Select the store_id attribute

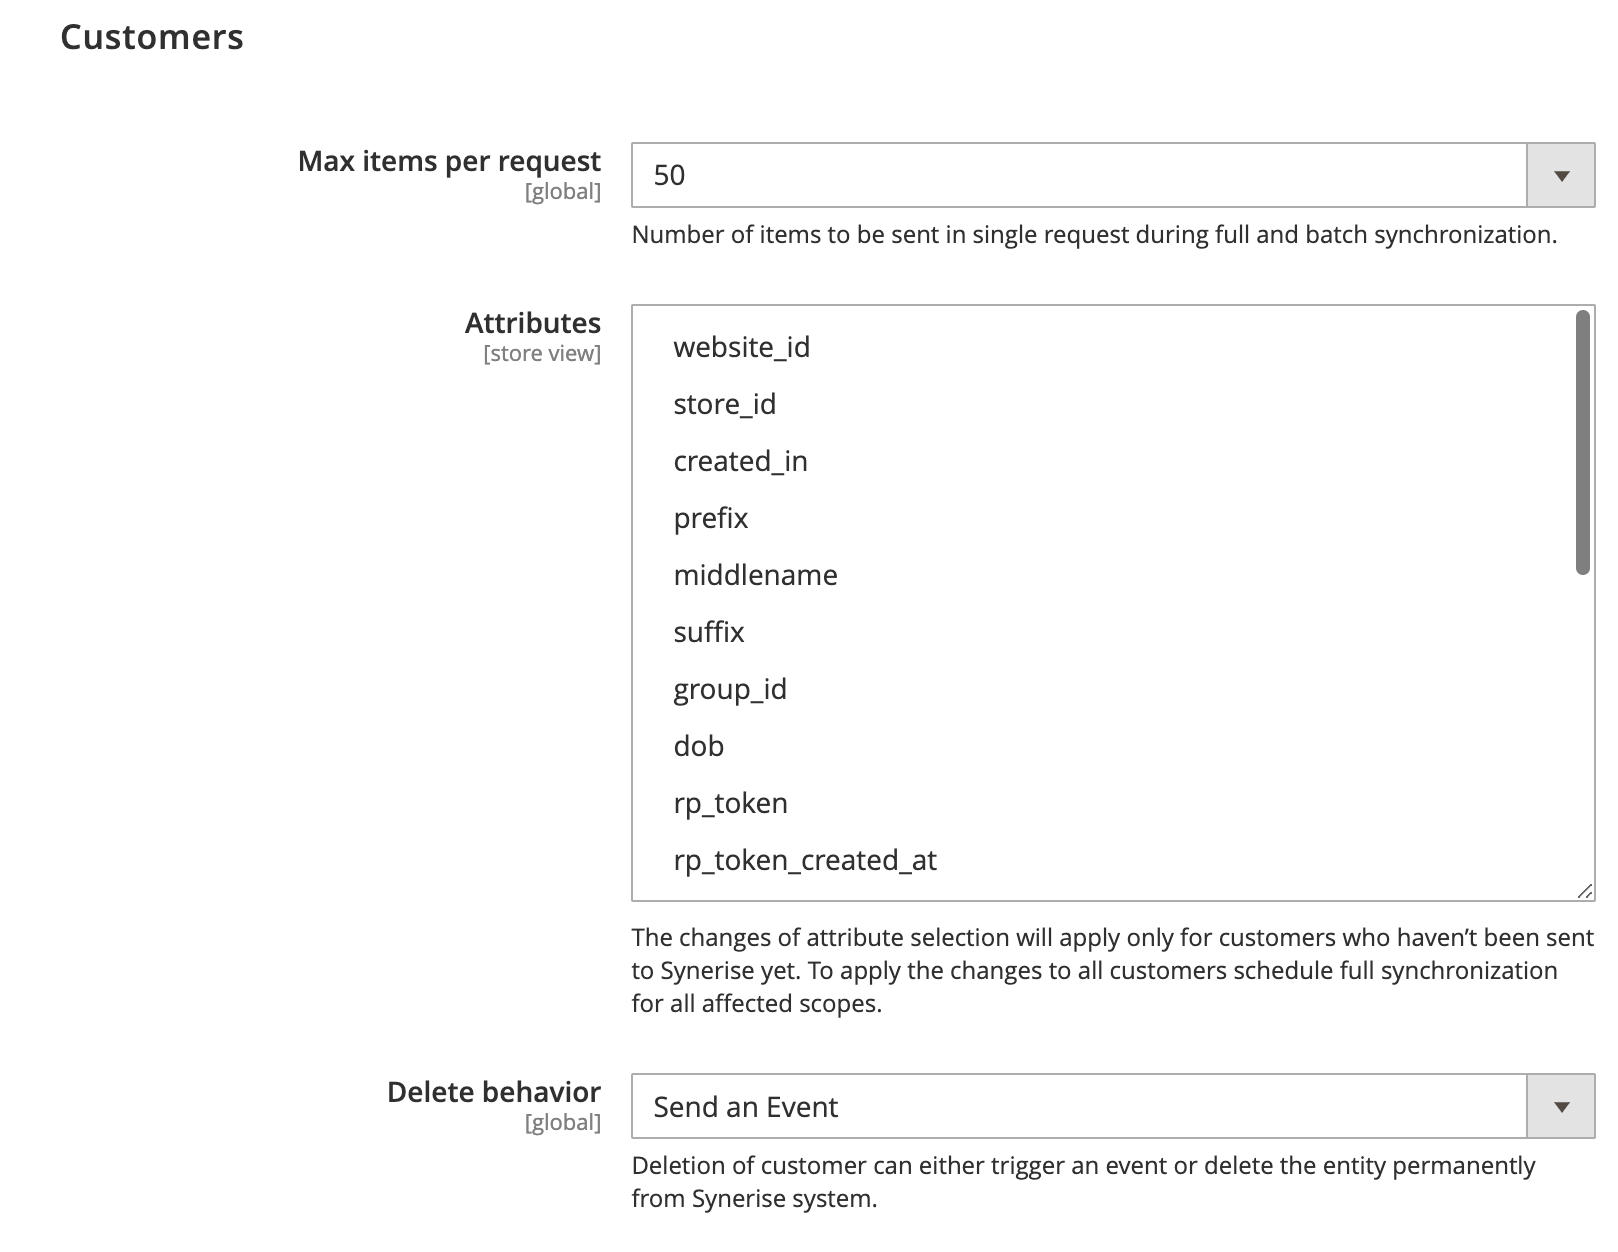tap(723, 404)
